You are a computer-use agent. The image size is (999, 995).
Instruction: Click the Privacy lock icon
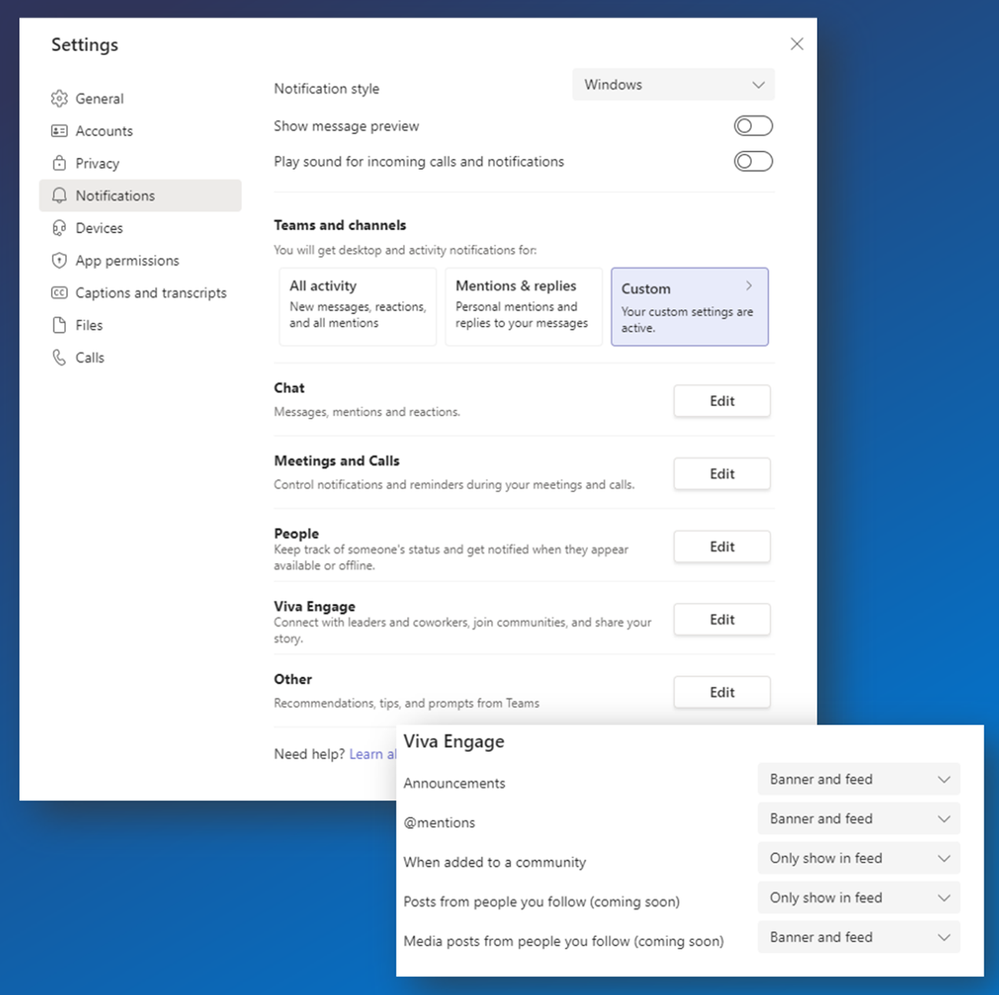click(59, 163)
